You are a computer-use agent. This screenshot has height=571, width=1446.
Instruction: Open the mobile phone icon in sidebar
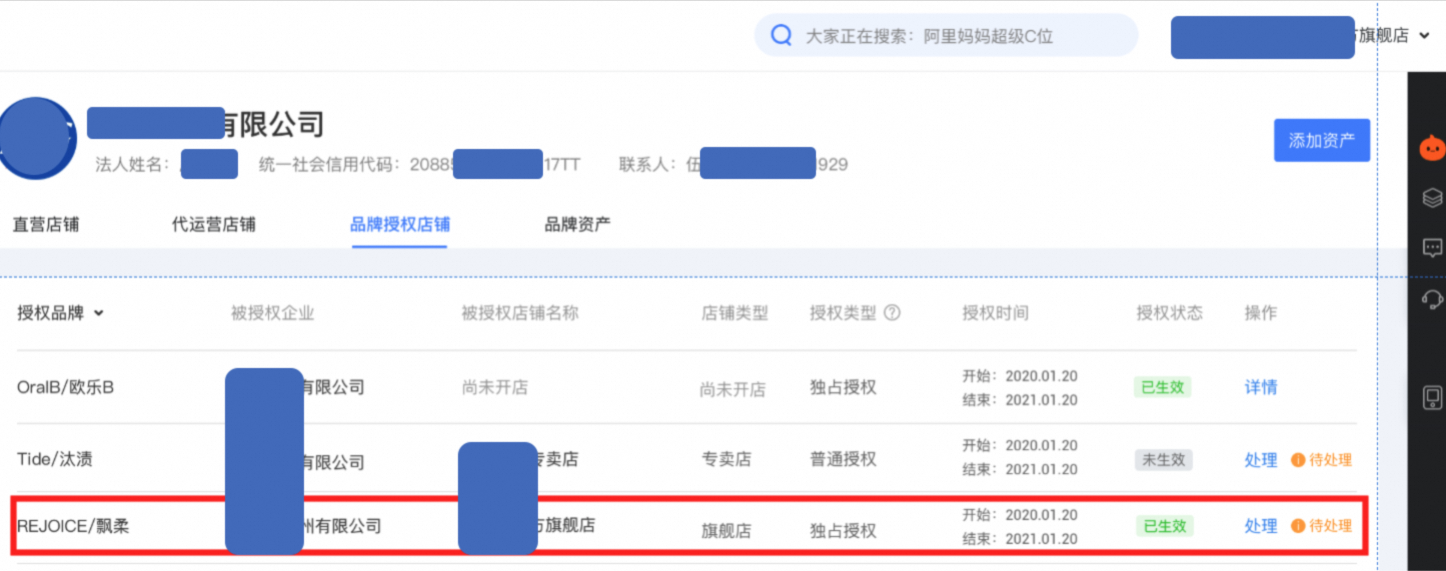click(x=1432, y=397)
